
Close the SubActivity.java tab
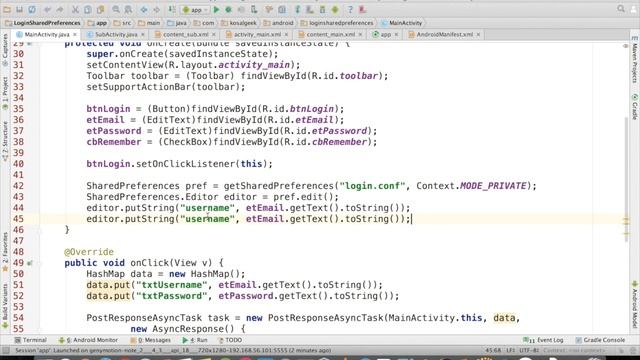(x=142, y=35)
